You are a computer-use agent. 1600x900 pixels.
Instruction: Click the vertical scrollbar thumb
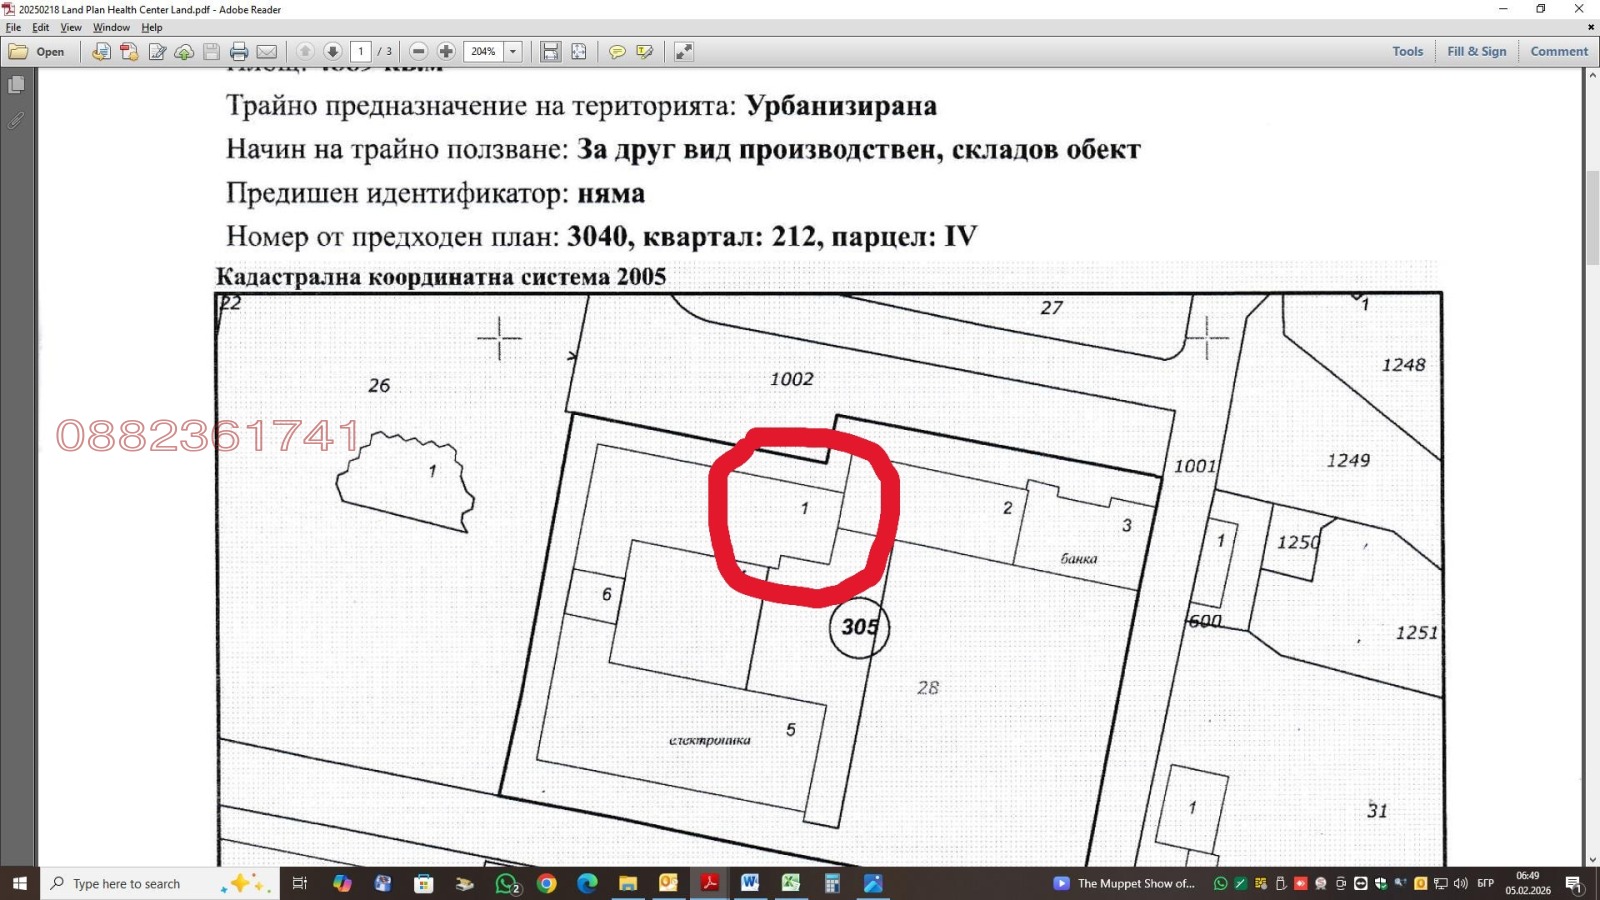[x=1592, y=218]
